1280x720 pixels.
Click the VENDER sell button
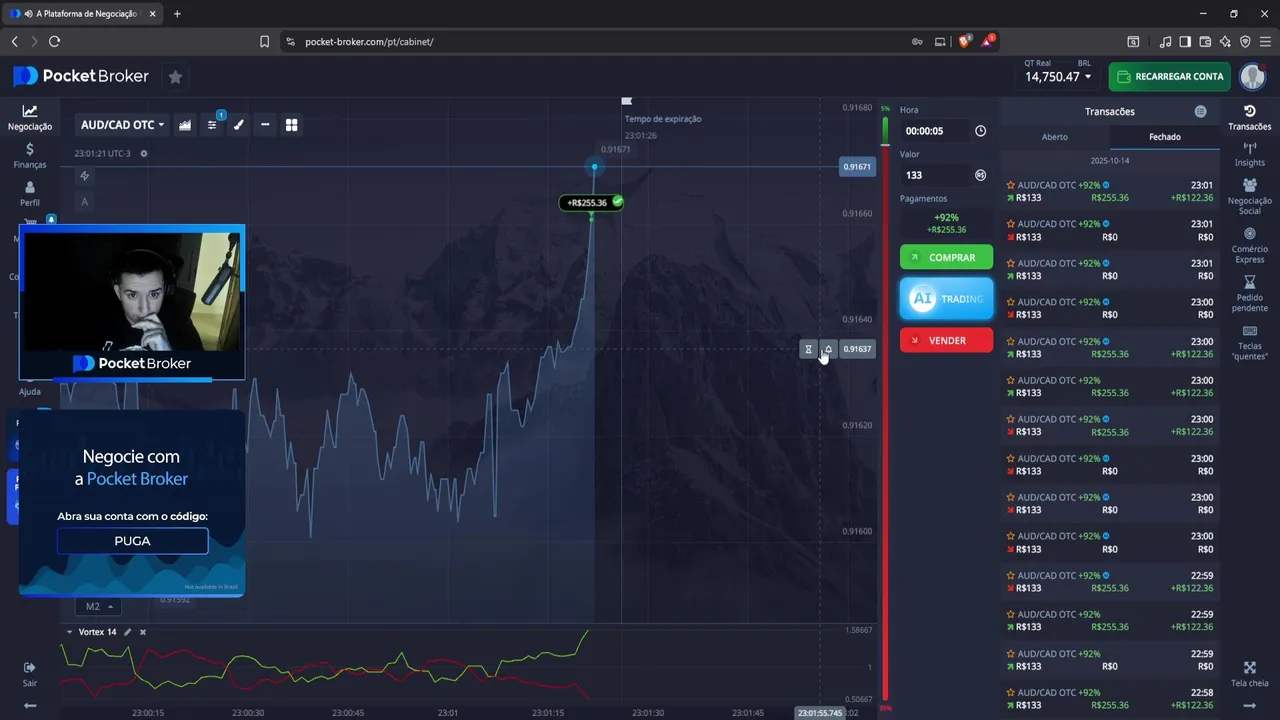click(x=946, y=340)
